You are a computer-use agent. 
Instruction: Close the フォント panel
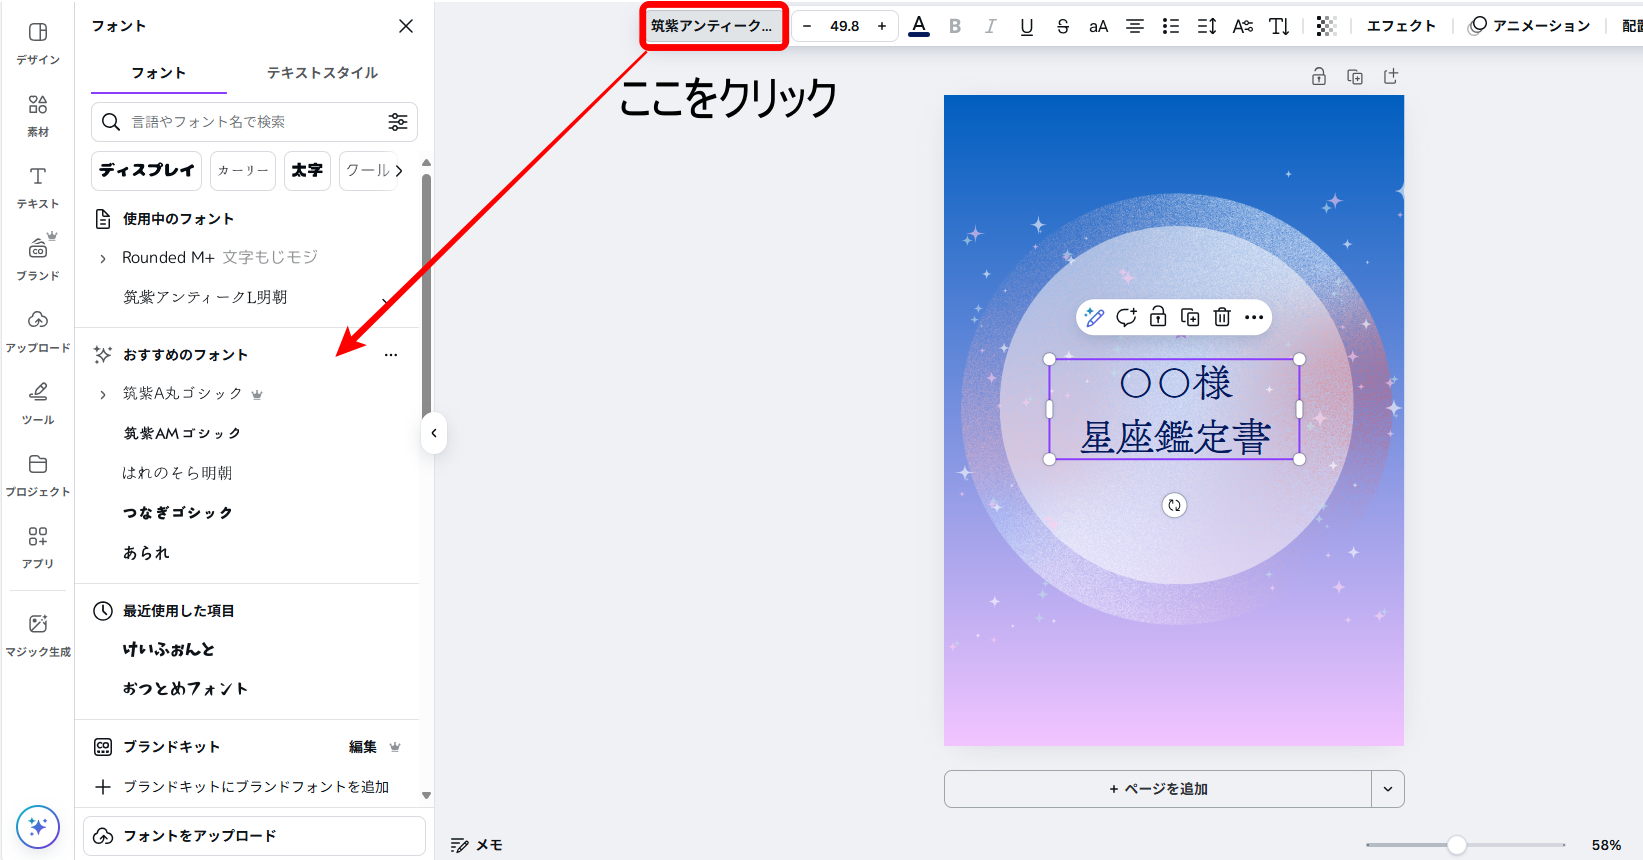[406, 26]
